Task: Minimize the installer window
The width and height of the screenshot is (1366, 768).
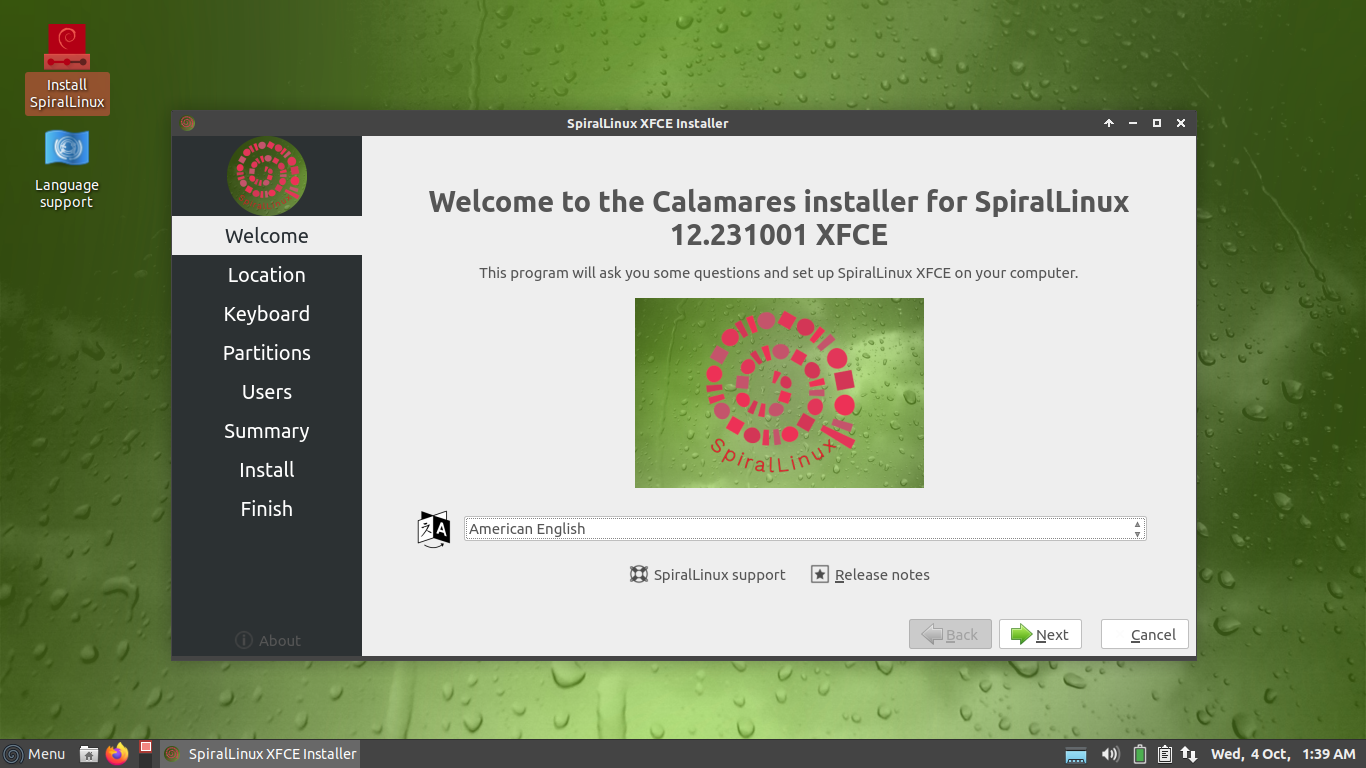Action: pyautogui.click(x=1133, y=123)
